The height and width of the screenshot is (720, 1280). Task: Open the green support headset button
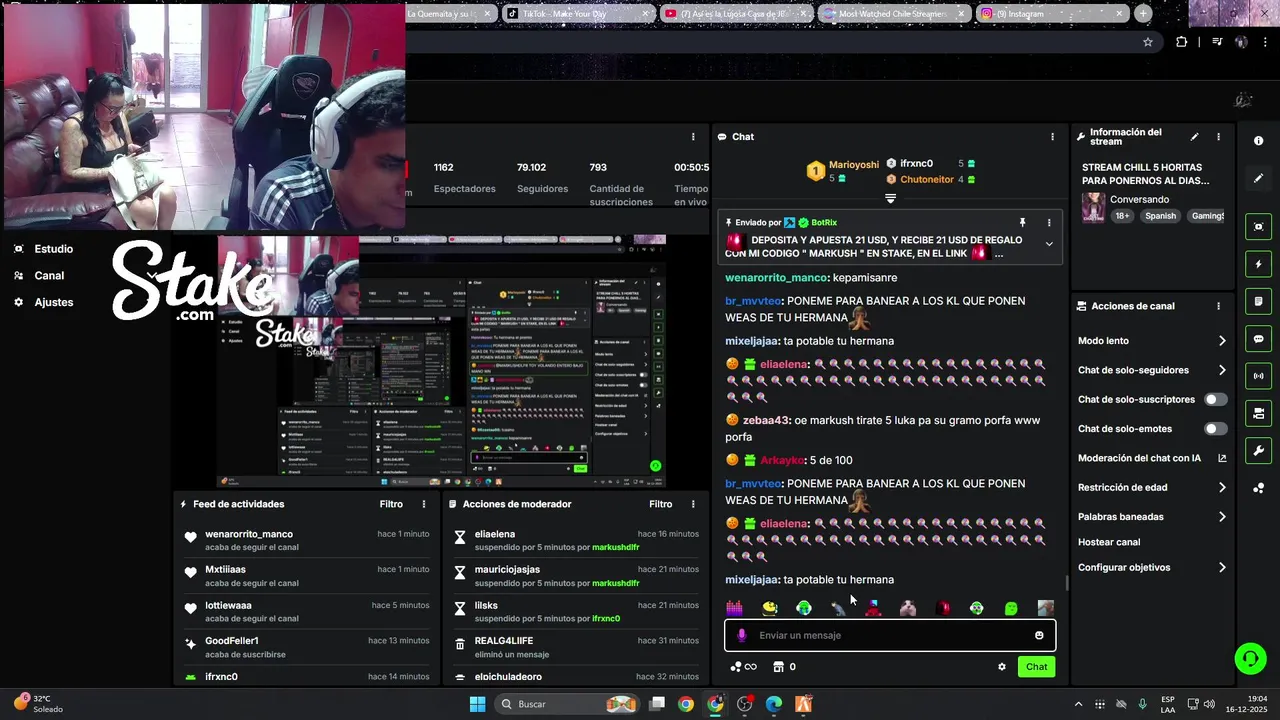(1249, 658)
